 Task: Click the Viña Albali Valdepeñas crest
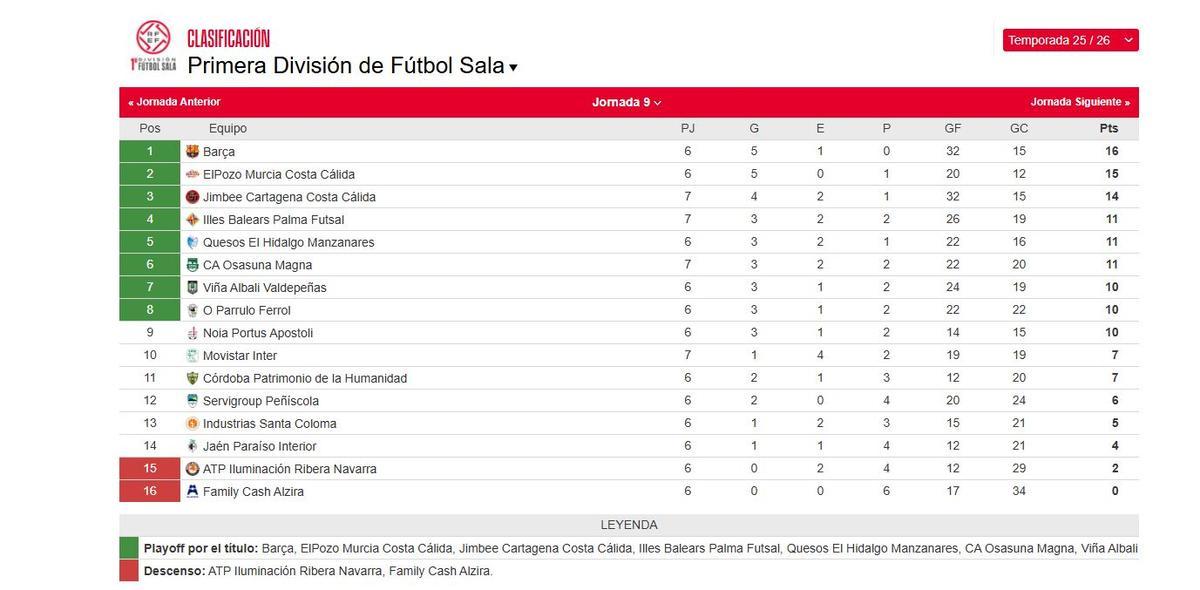pyautogui.click(x=192, y=287)
